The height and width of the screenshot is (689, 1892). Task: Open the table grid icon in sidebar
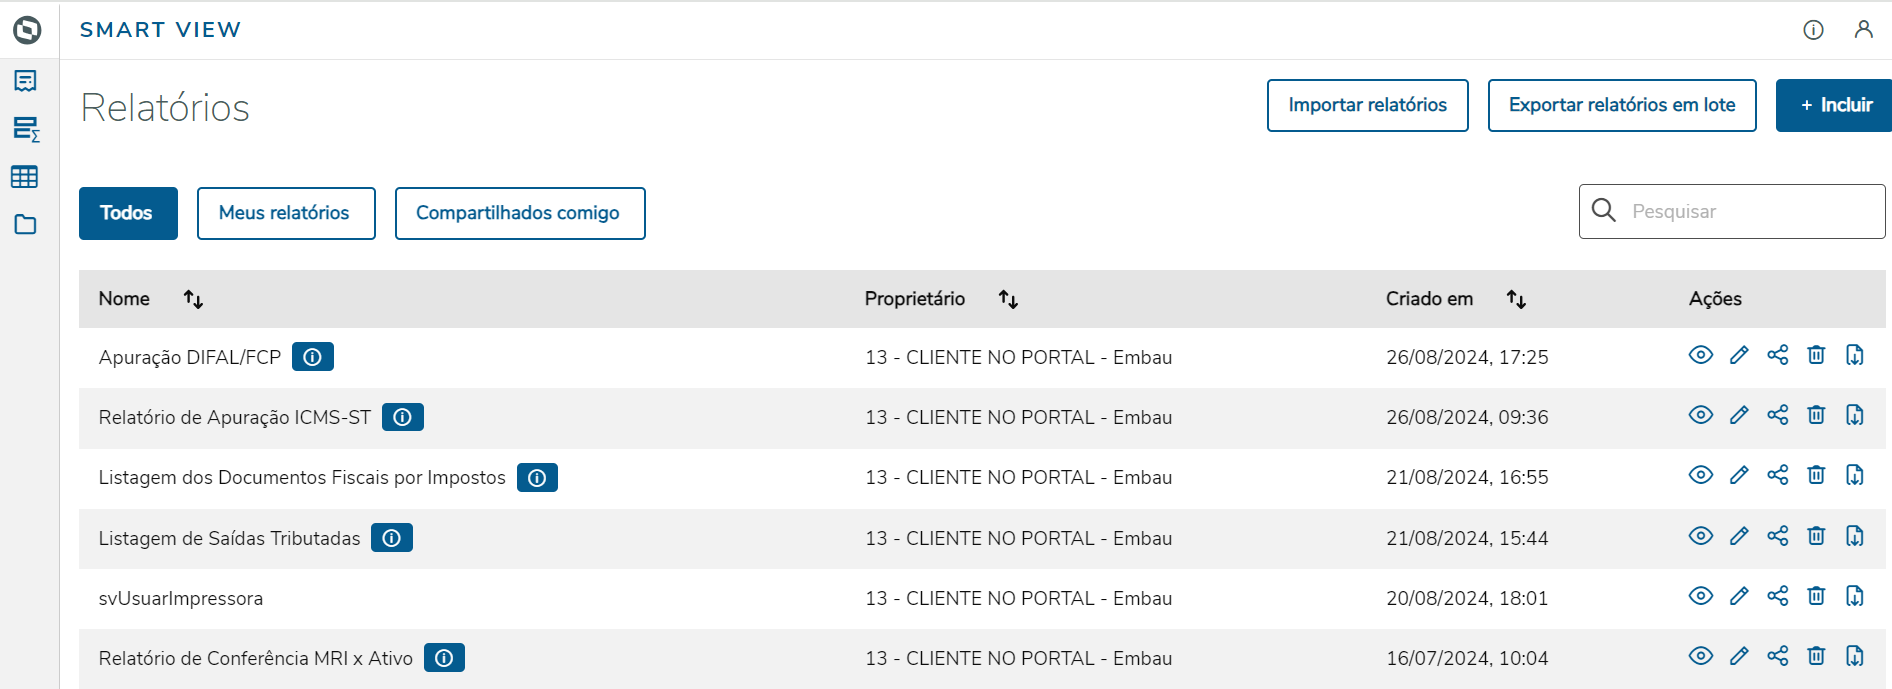tap(25, 177)
